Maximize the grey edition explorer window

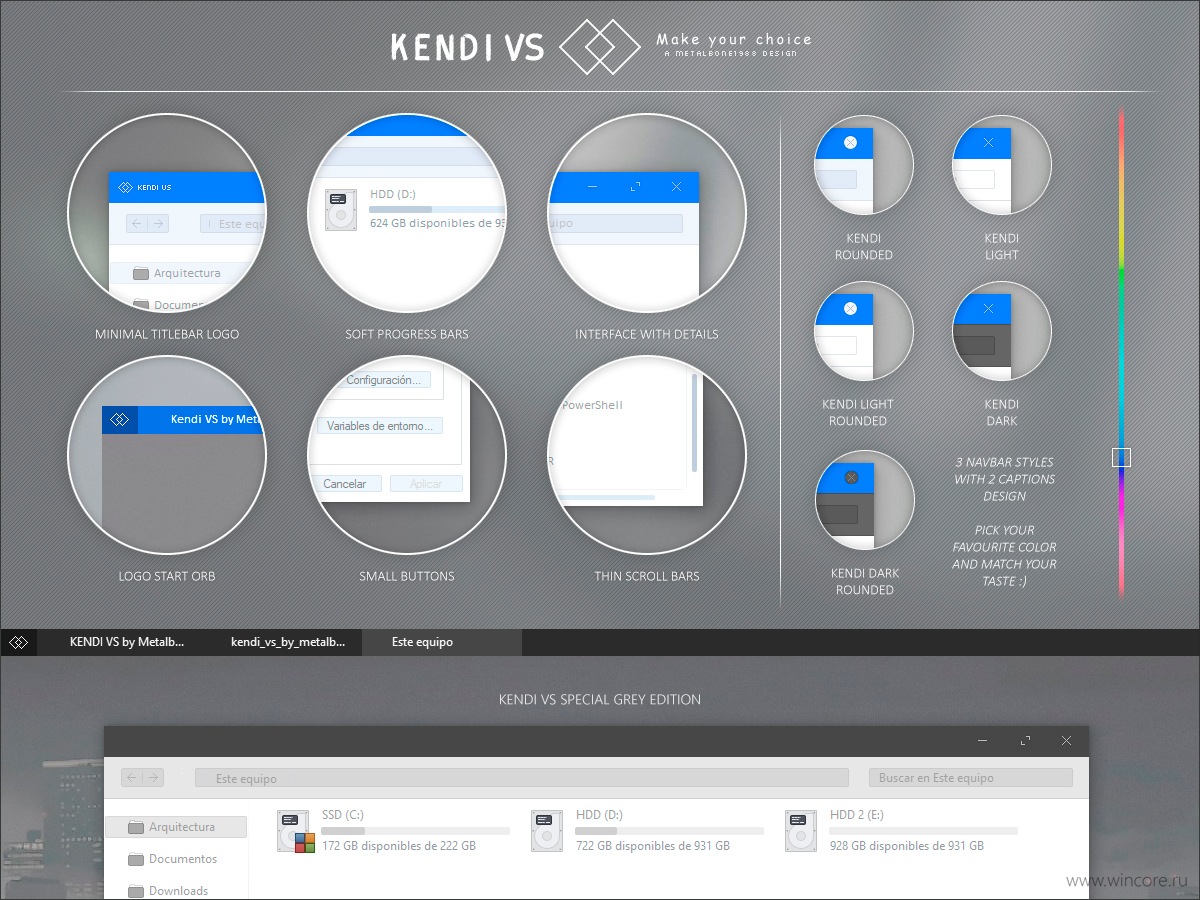[x=1026, y=741]
